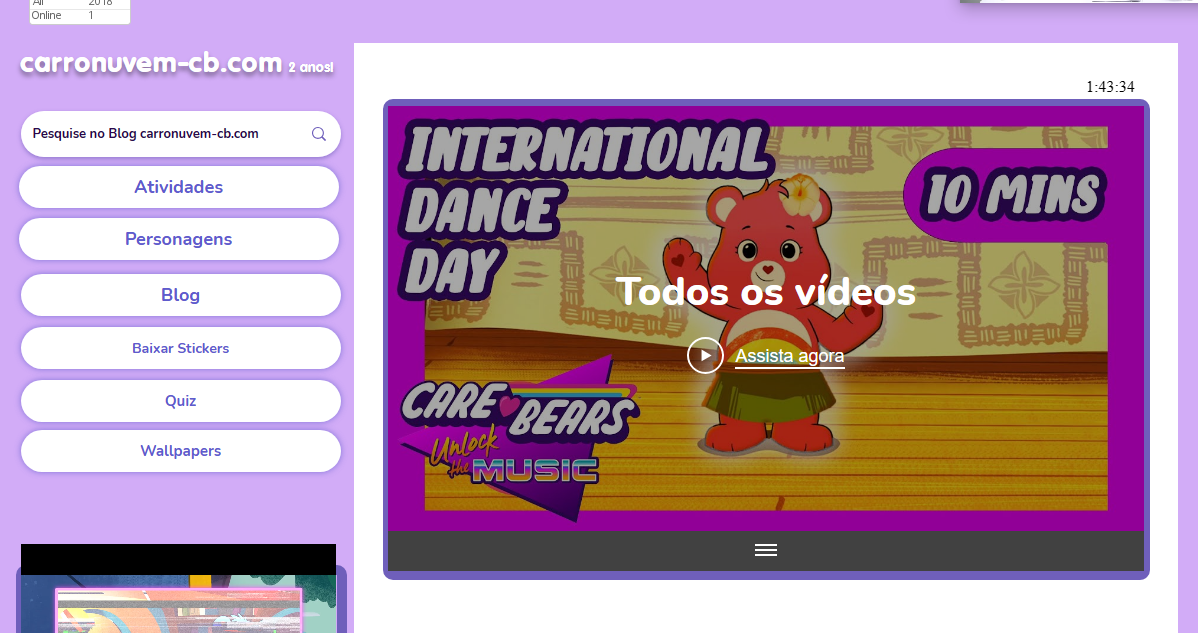Focus the blog search field
Viewport: 1198px width, 633px height.
click(x=180, y=134)
